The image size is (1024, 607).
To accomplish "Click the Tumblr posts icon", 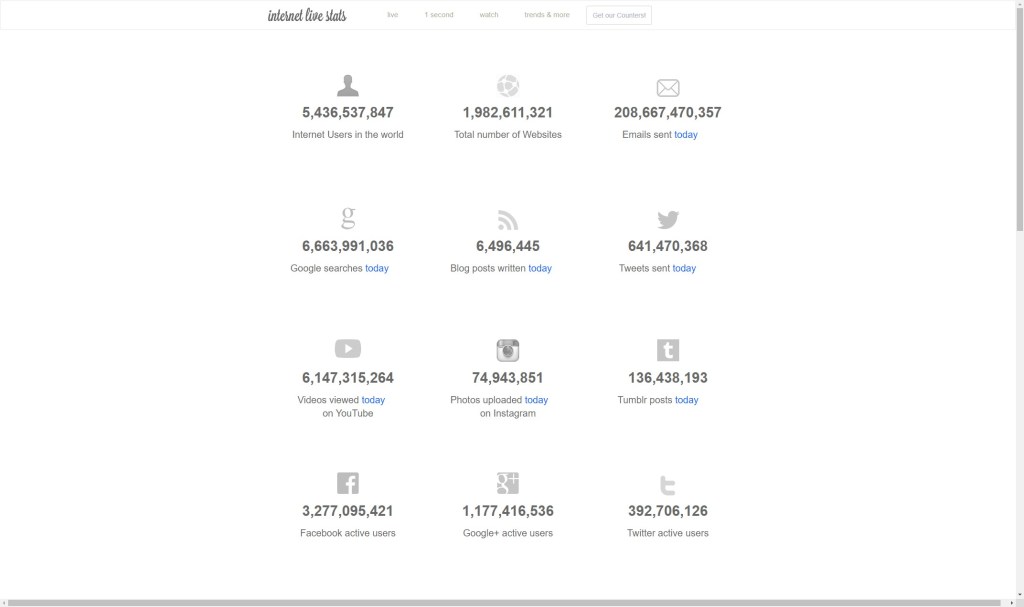I will click(667, 348).
